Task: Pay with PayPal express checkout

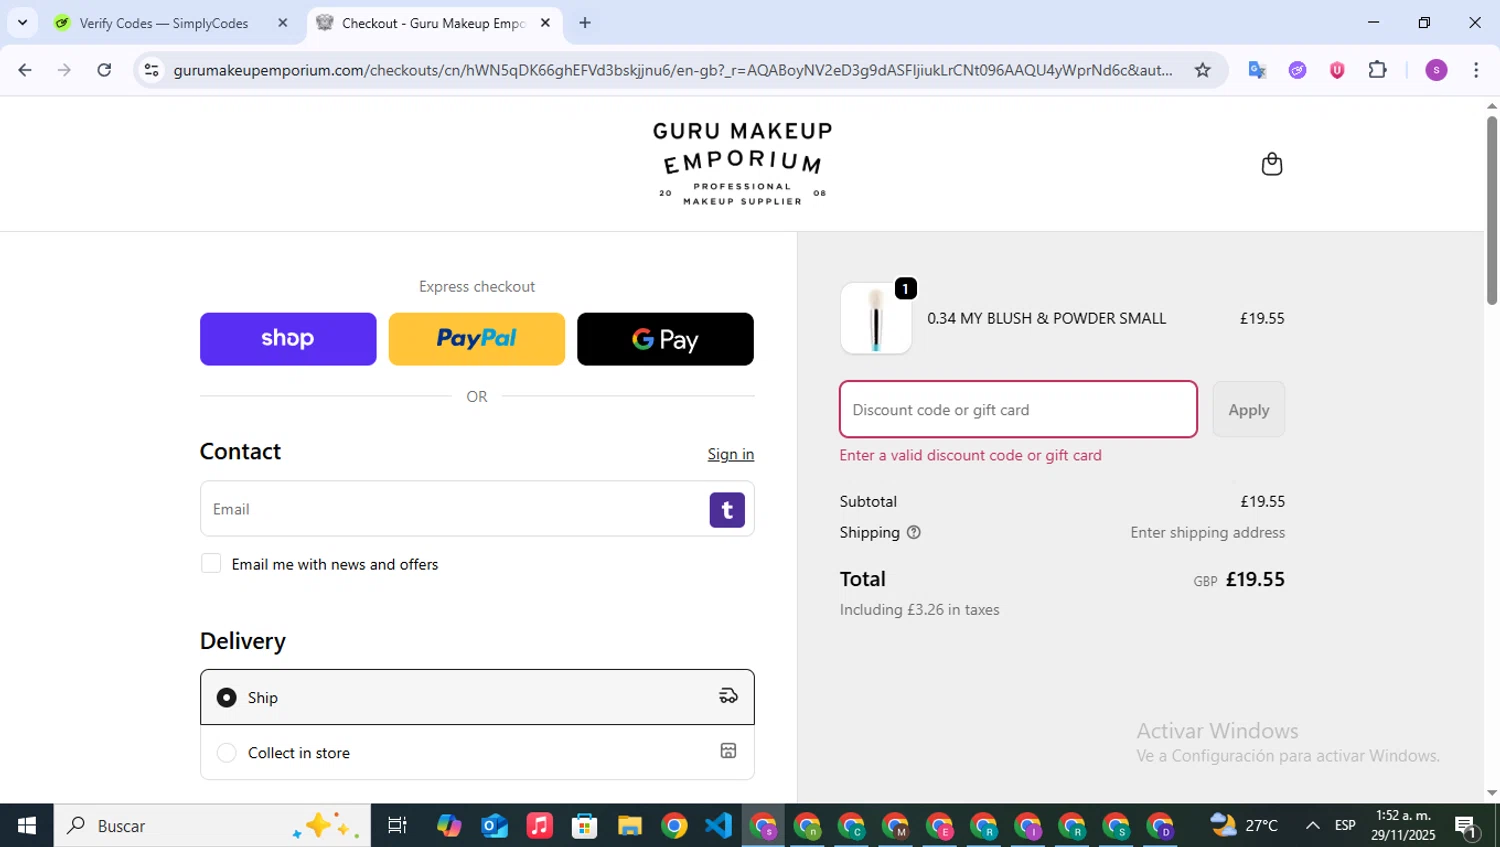Action: point(476,339)
